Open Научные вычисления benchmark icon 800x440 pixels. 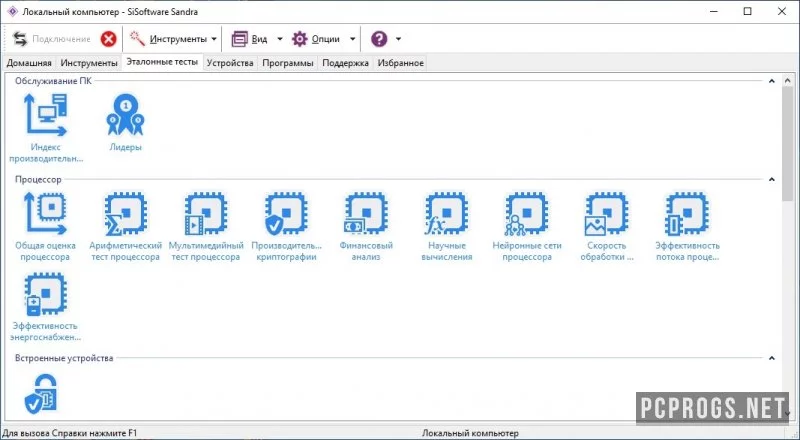(446, 214)
